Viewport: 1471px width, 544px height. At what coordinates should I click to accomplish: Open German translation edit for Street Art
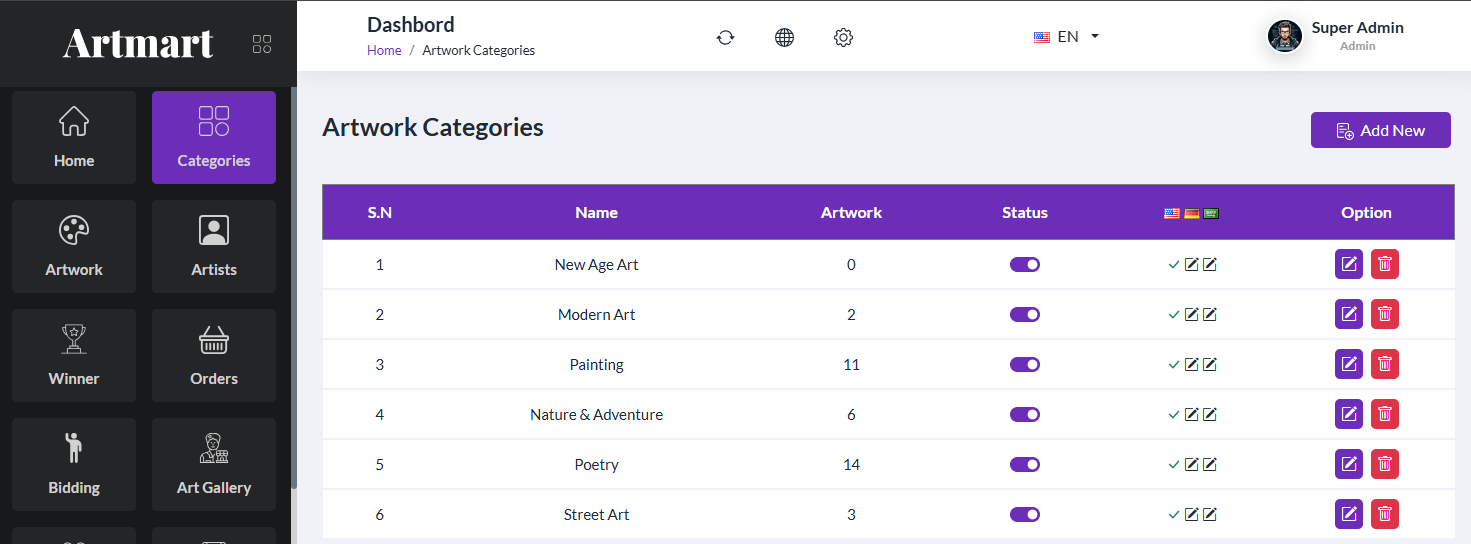pos(1191,514)
